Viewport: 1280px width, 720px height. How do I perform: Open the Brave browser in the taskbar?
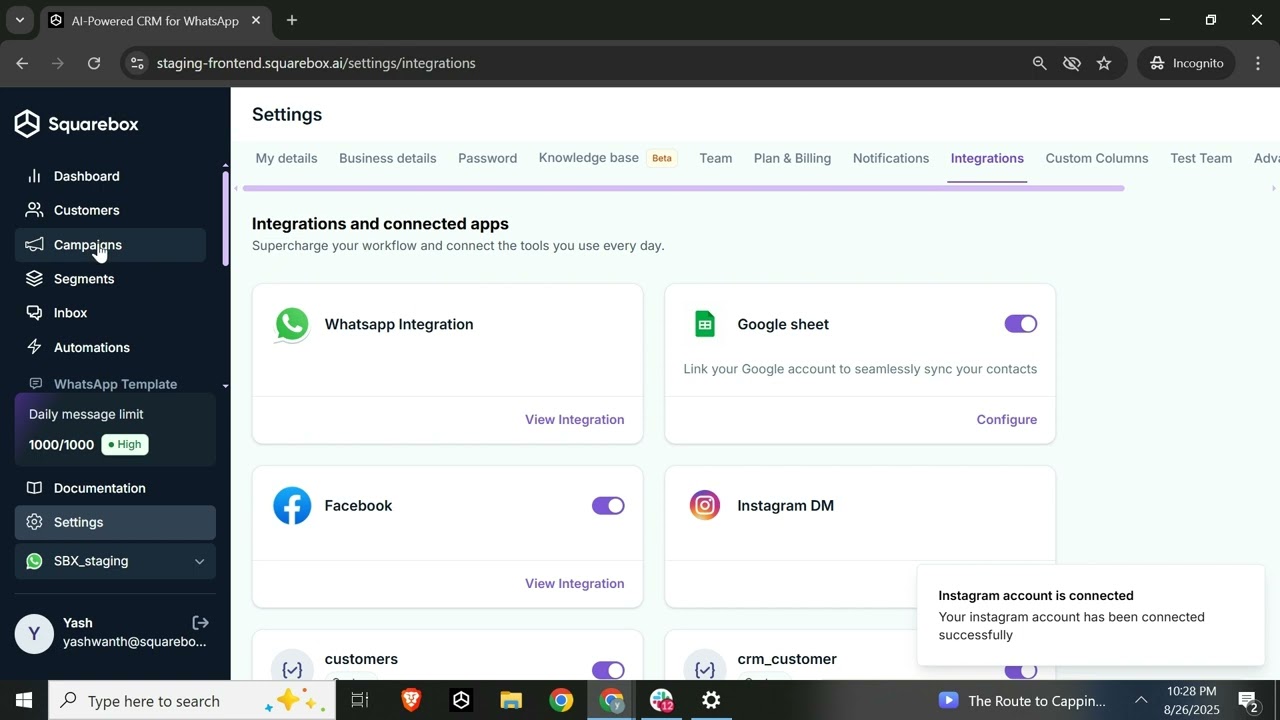[x=411, y=701]
